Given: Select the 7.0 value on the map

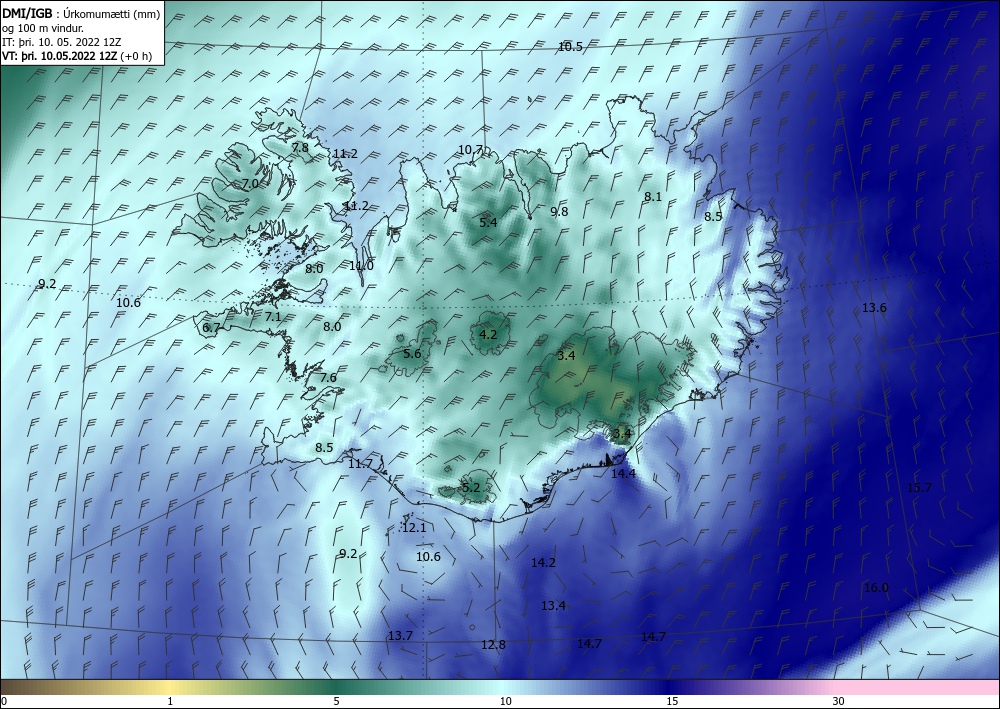Looking at the screenshot, I should pos(251,184).
